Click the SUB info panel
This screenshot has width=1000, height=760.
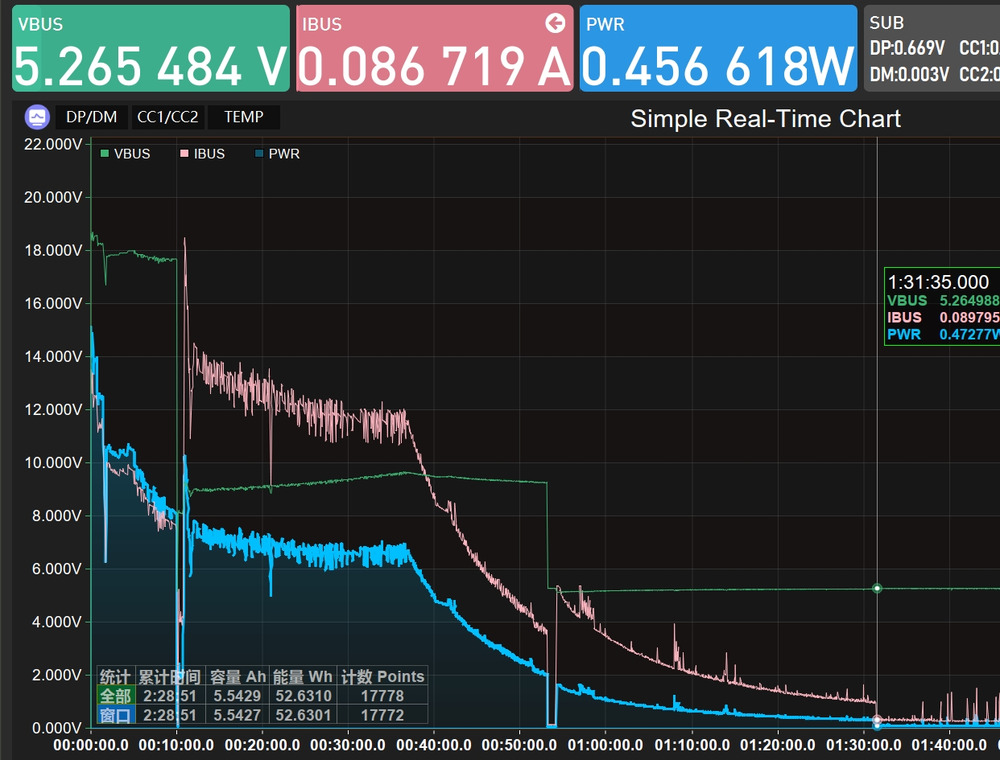[x=930, y=48]
